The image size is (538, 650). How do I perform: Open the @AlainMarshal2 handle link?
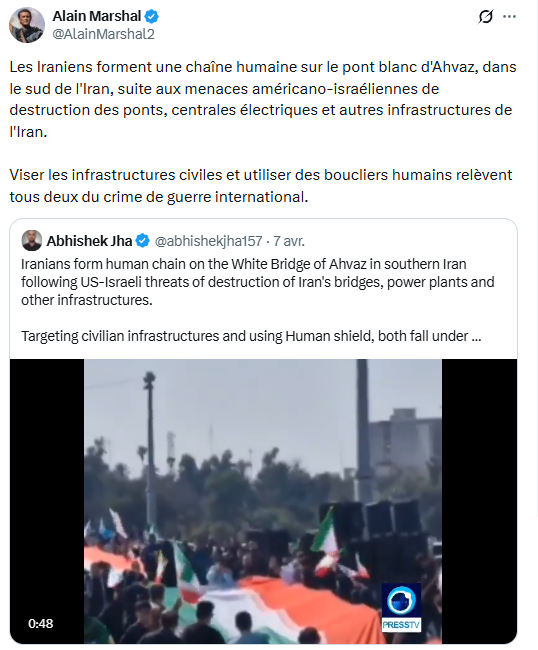(x=103, y=34)
